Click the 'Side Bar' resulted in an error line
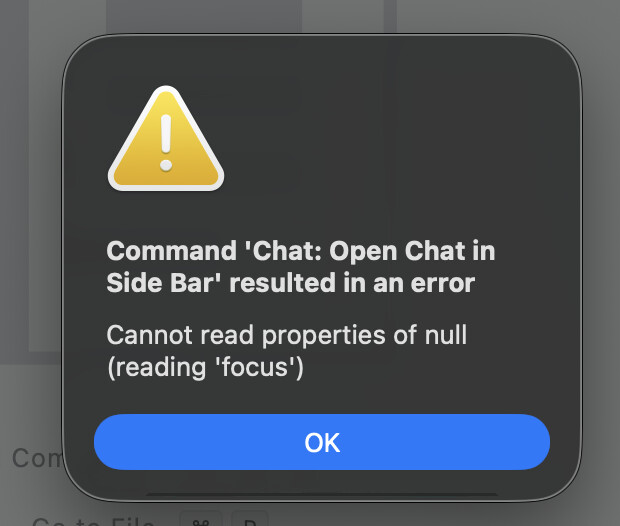 click(x=291, y=283)
